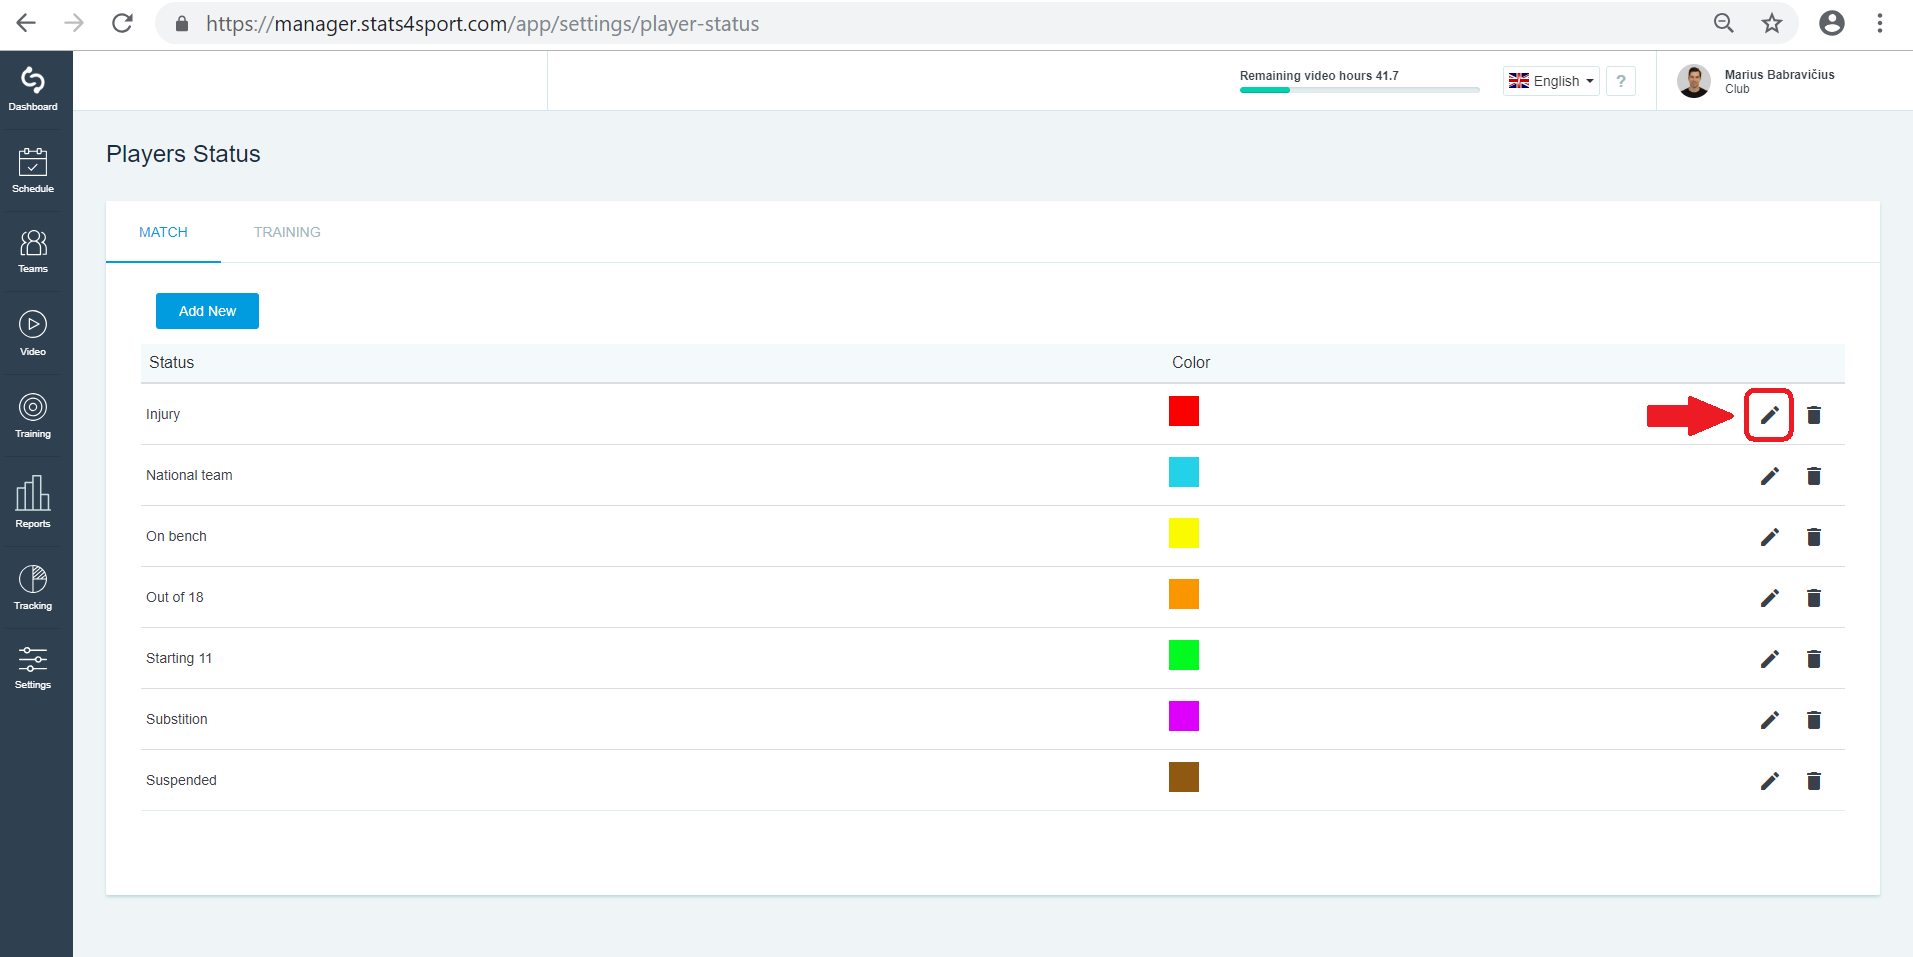This screenshot has height=957, width=1913.
Task: Click the red Injury color swatch
Action: [1184, 411]
